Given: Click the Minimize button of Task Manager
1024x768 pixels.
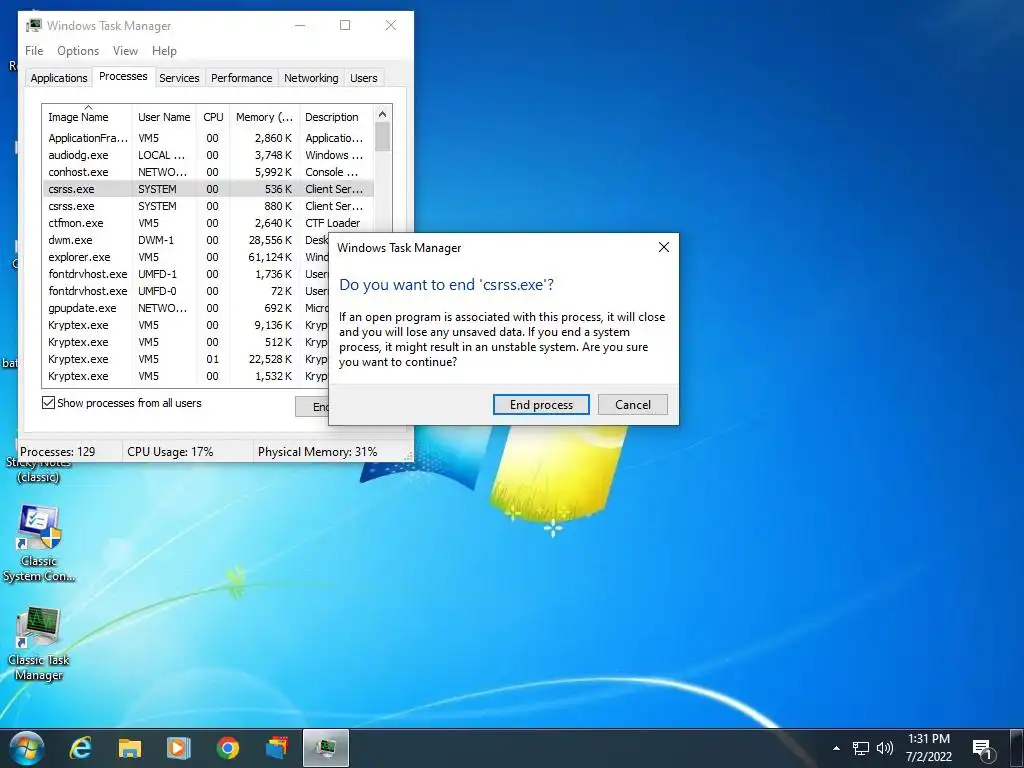Looking at the screenshot, I should pos(300,25).
